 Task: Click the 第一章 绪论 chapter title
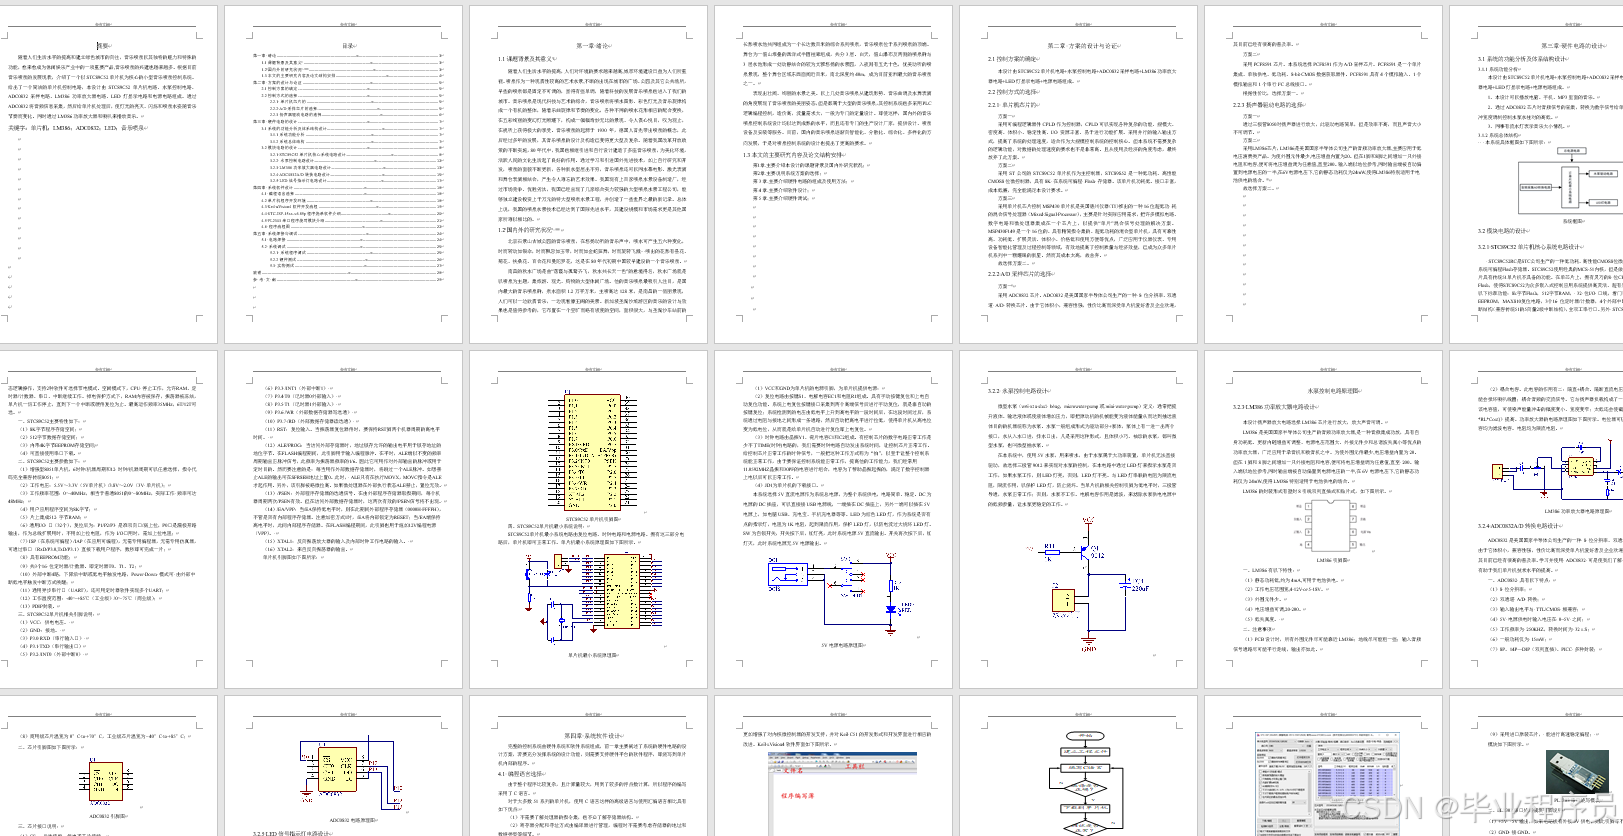pos(593,46)
